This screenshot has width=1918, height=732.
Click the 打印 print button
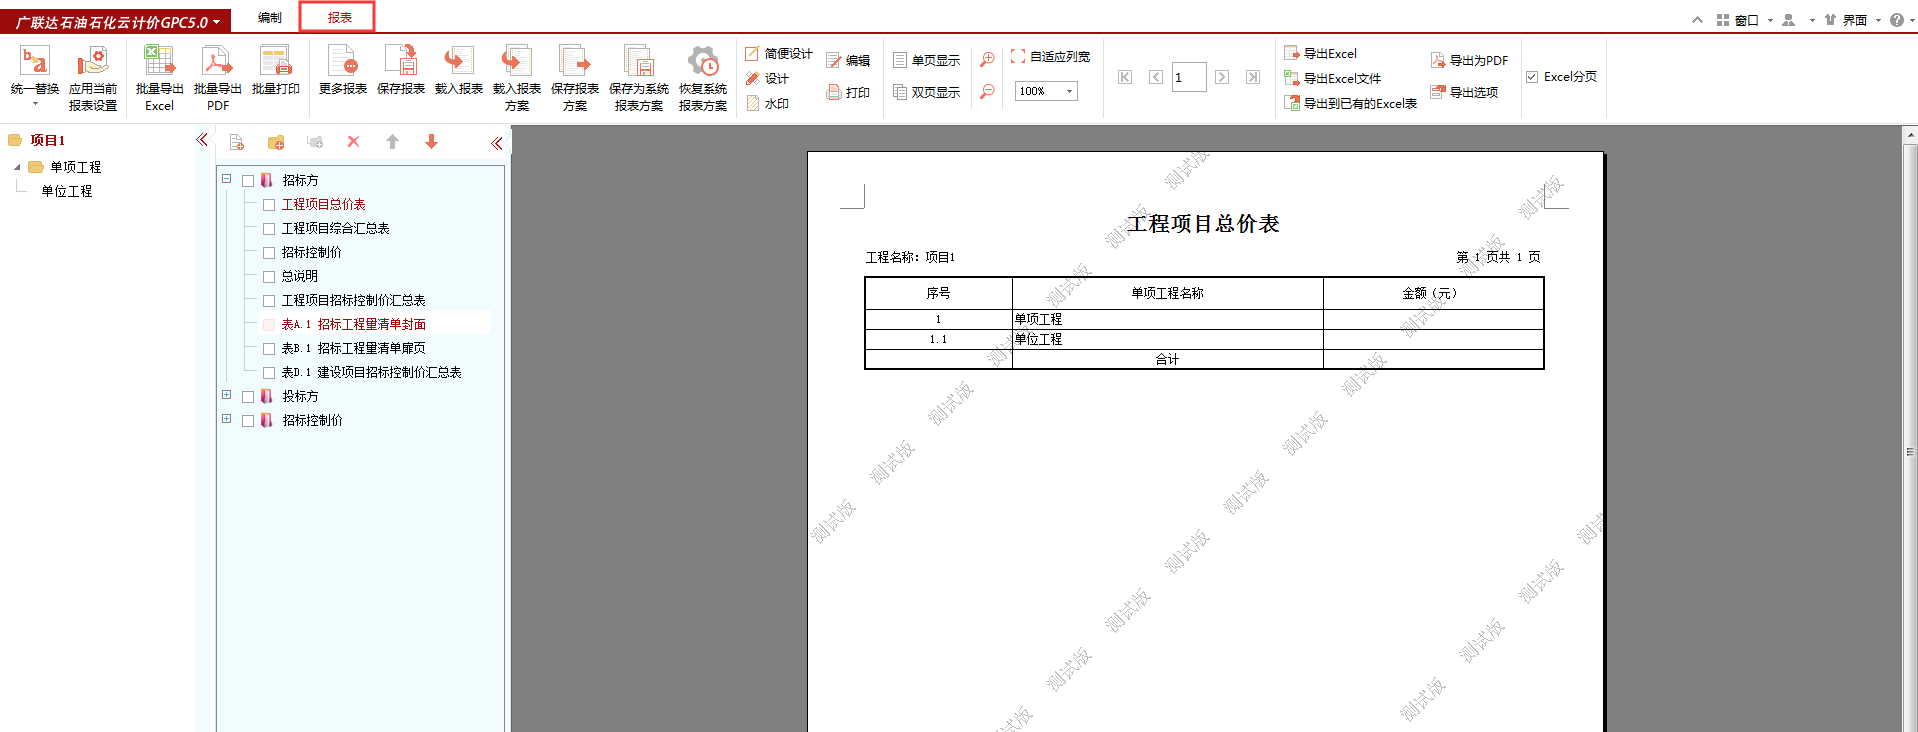pyautogui.click(x=848, y=92)
